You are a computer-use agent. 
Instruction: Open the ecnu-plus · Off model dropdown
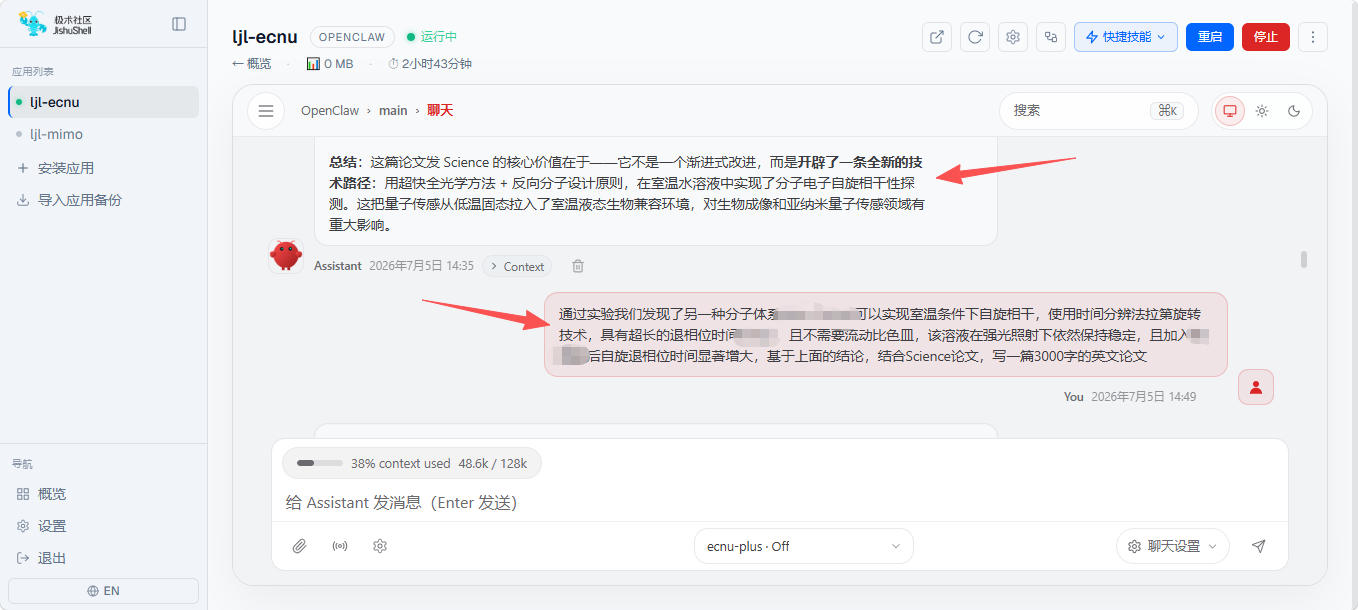click(804, 546)
